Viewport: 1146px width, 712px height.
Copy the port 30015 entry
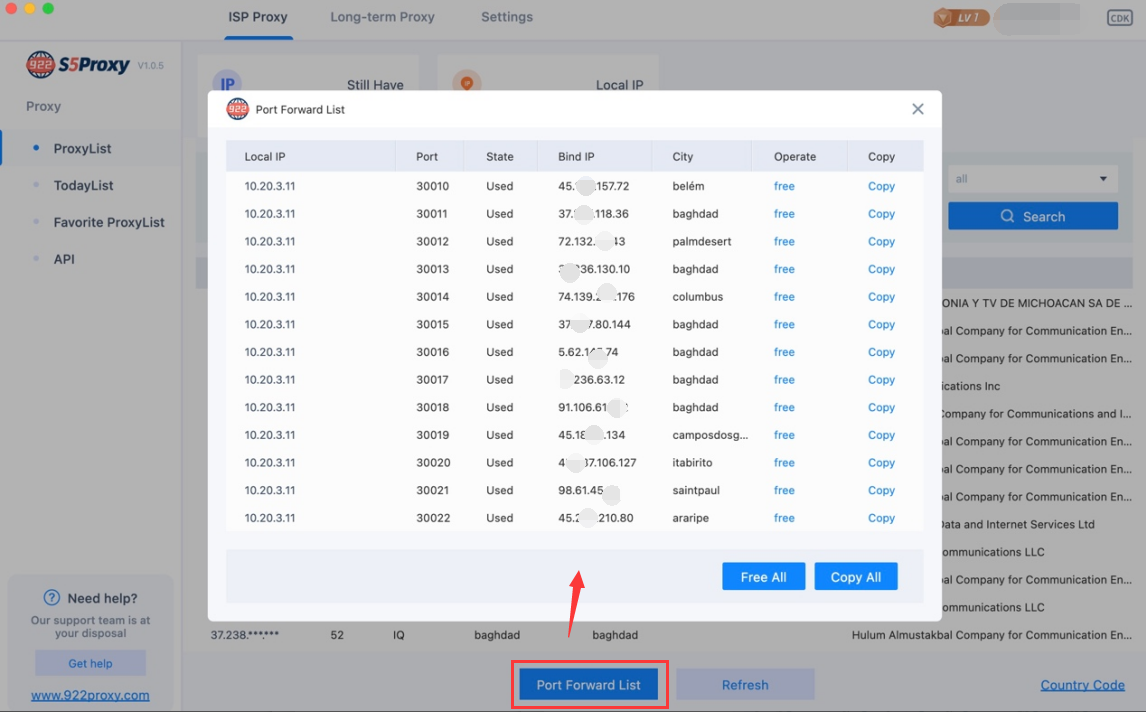click(x=881, y=325)
